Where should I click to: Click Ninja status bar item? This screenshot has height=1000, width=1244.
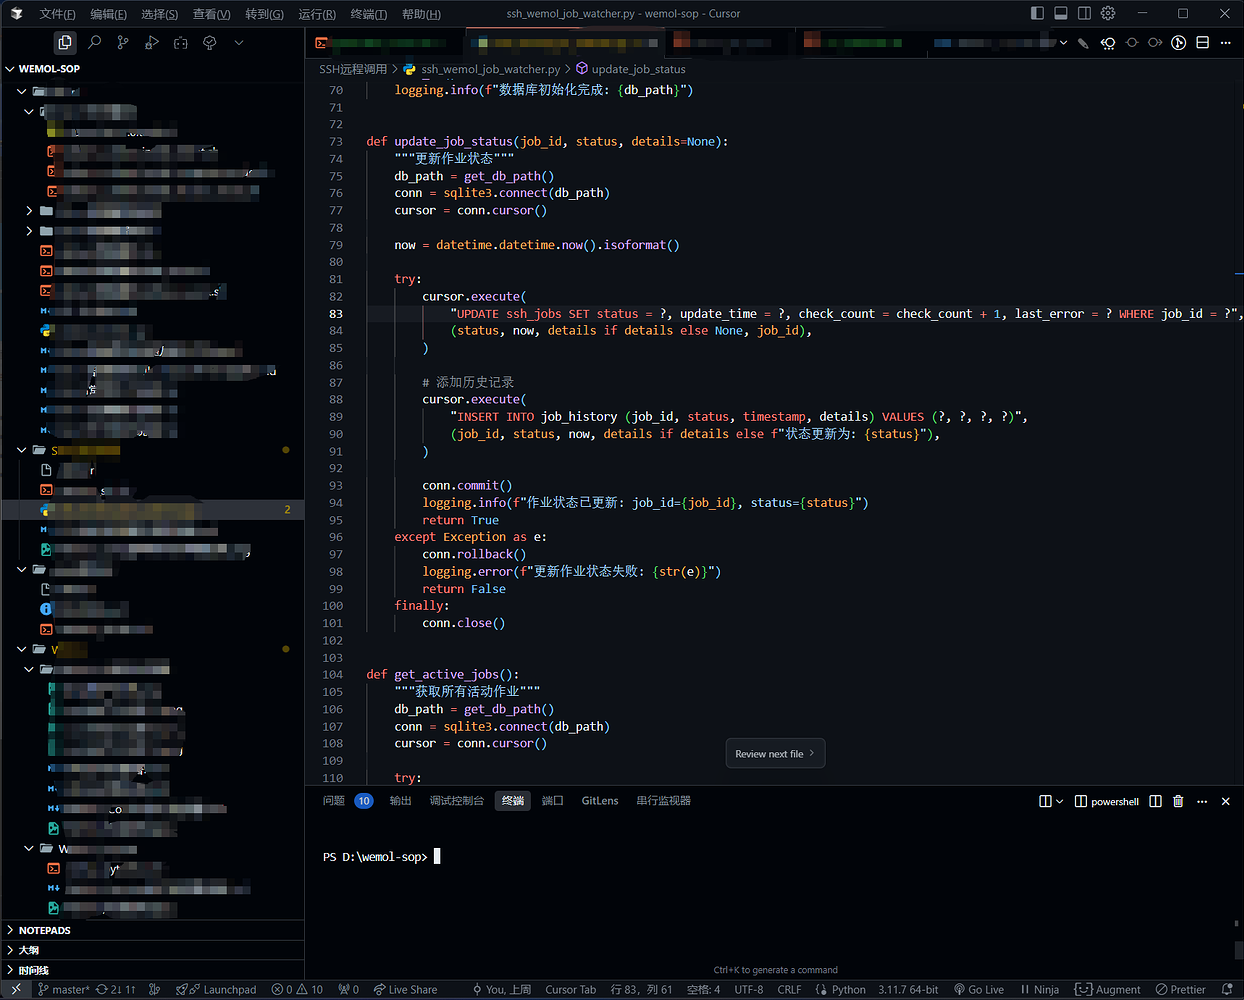(1040, 990)
